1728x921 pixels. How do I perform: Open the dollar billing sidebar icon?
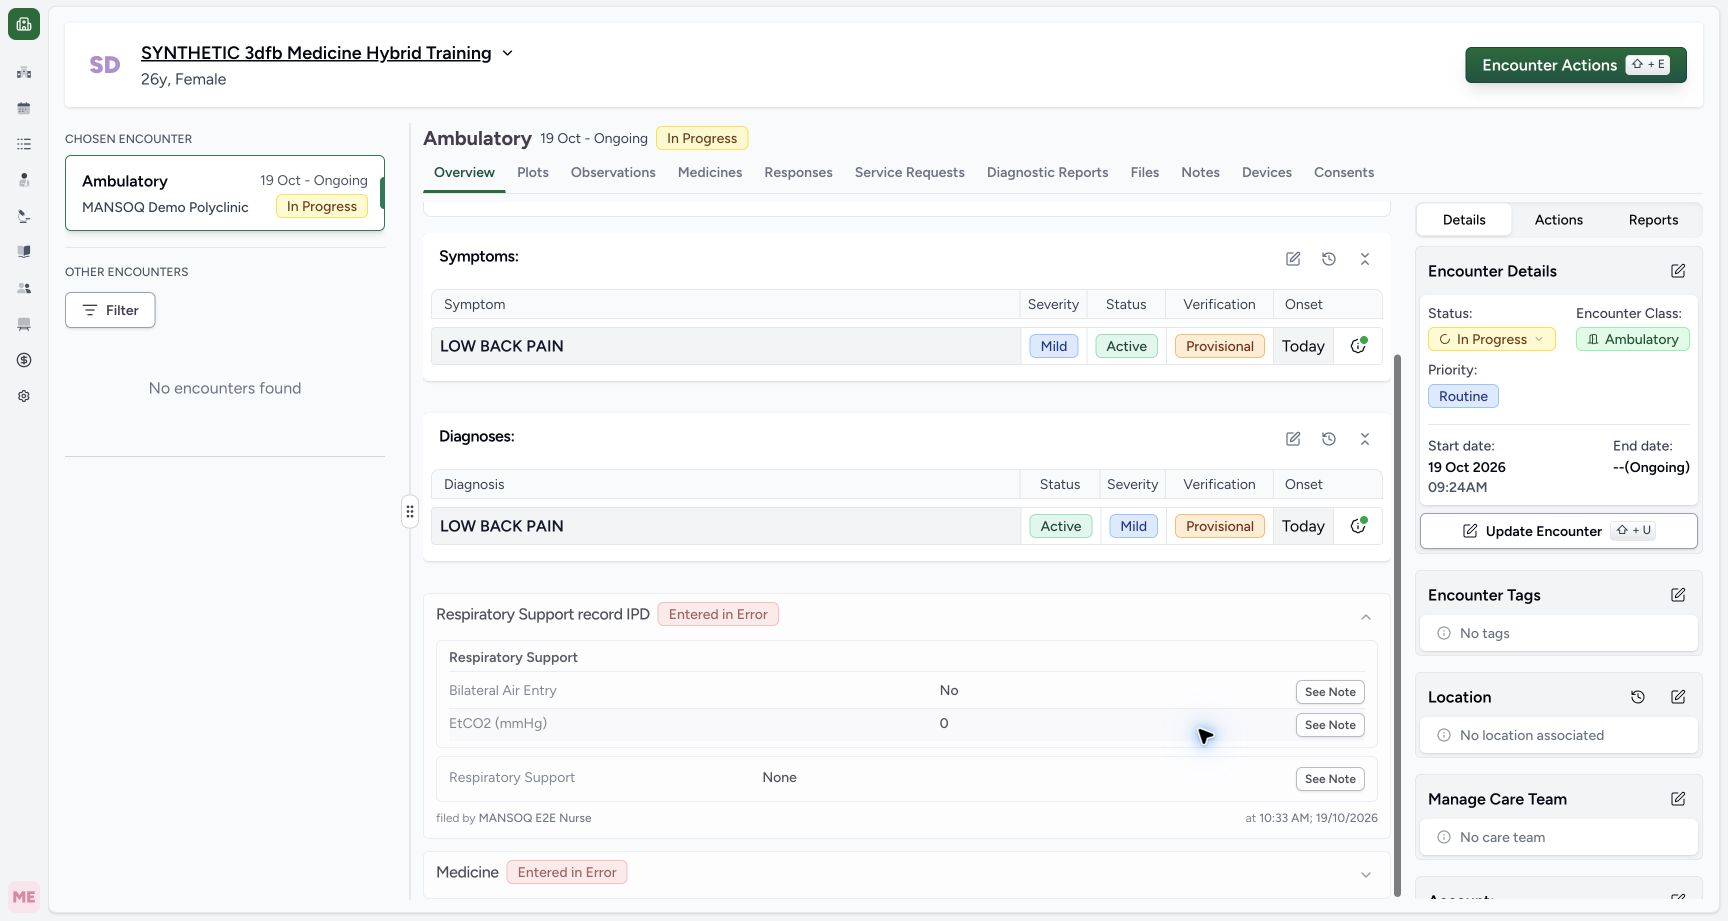[24, 360]
